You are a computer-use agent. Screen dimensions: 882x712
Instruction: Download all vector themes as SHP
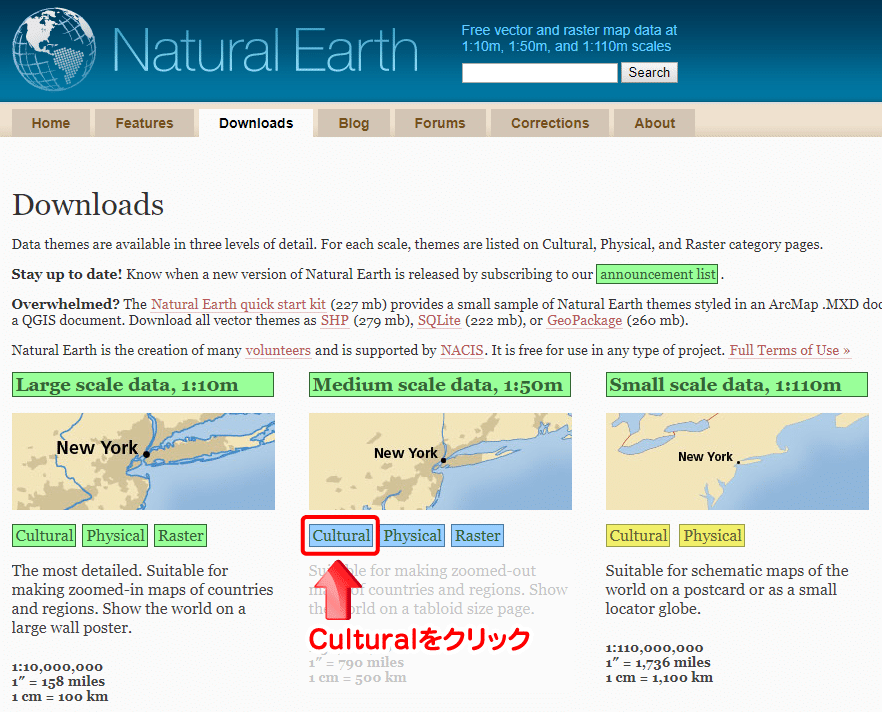[335, 321]
